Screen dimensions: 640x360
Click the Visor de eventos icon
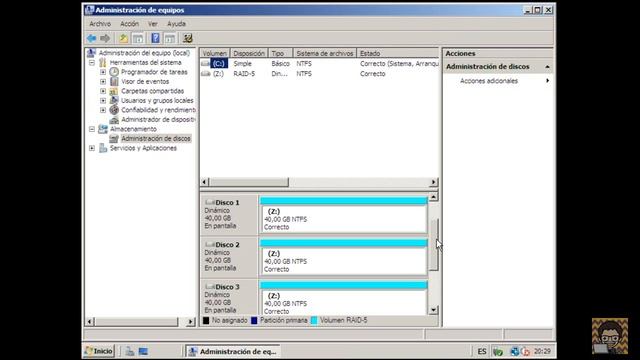tap(114, 81)
